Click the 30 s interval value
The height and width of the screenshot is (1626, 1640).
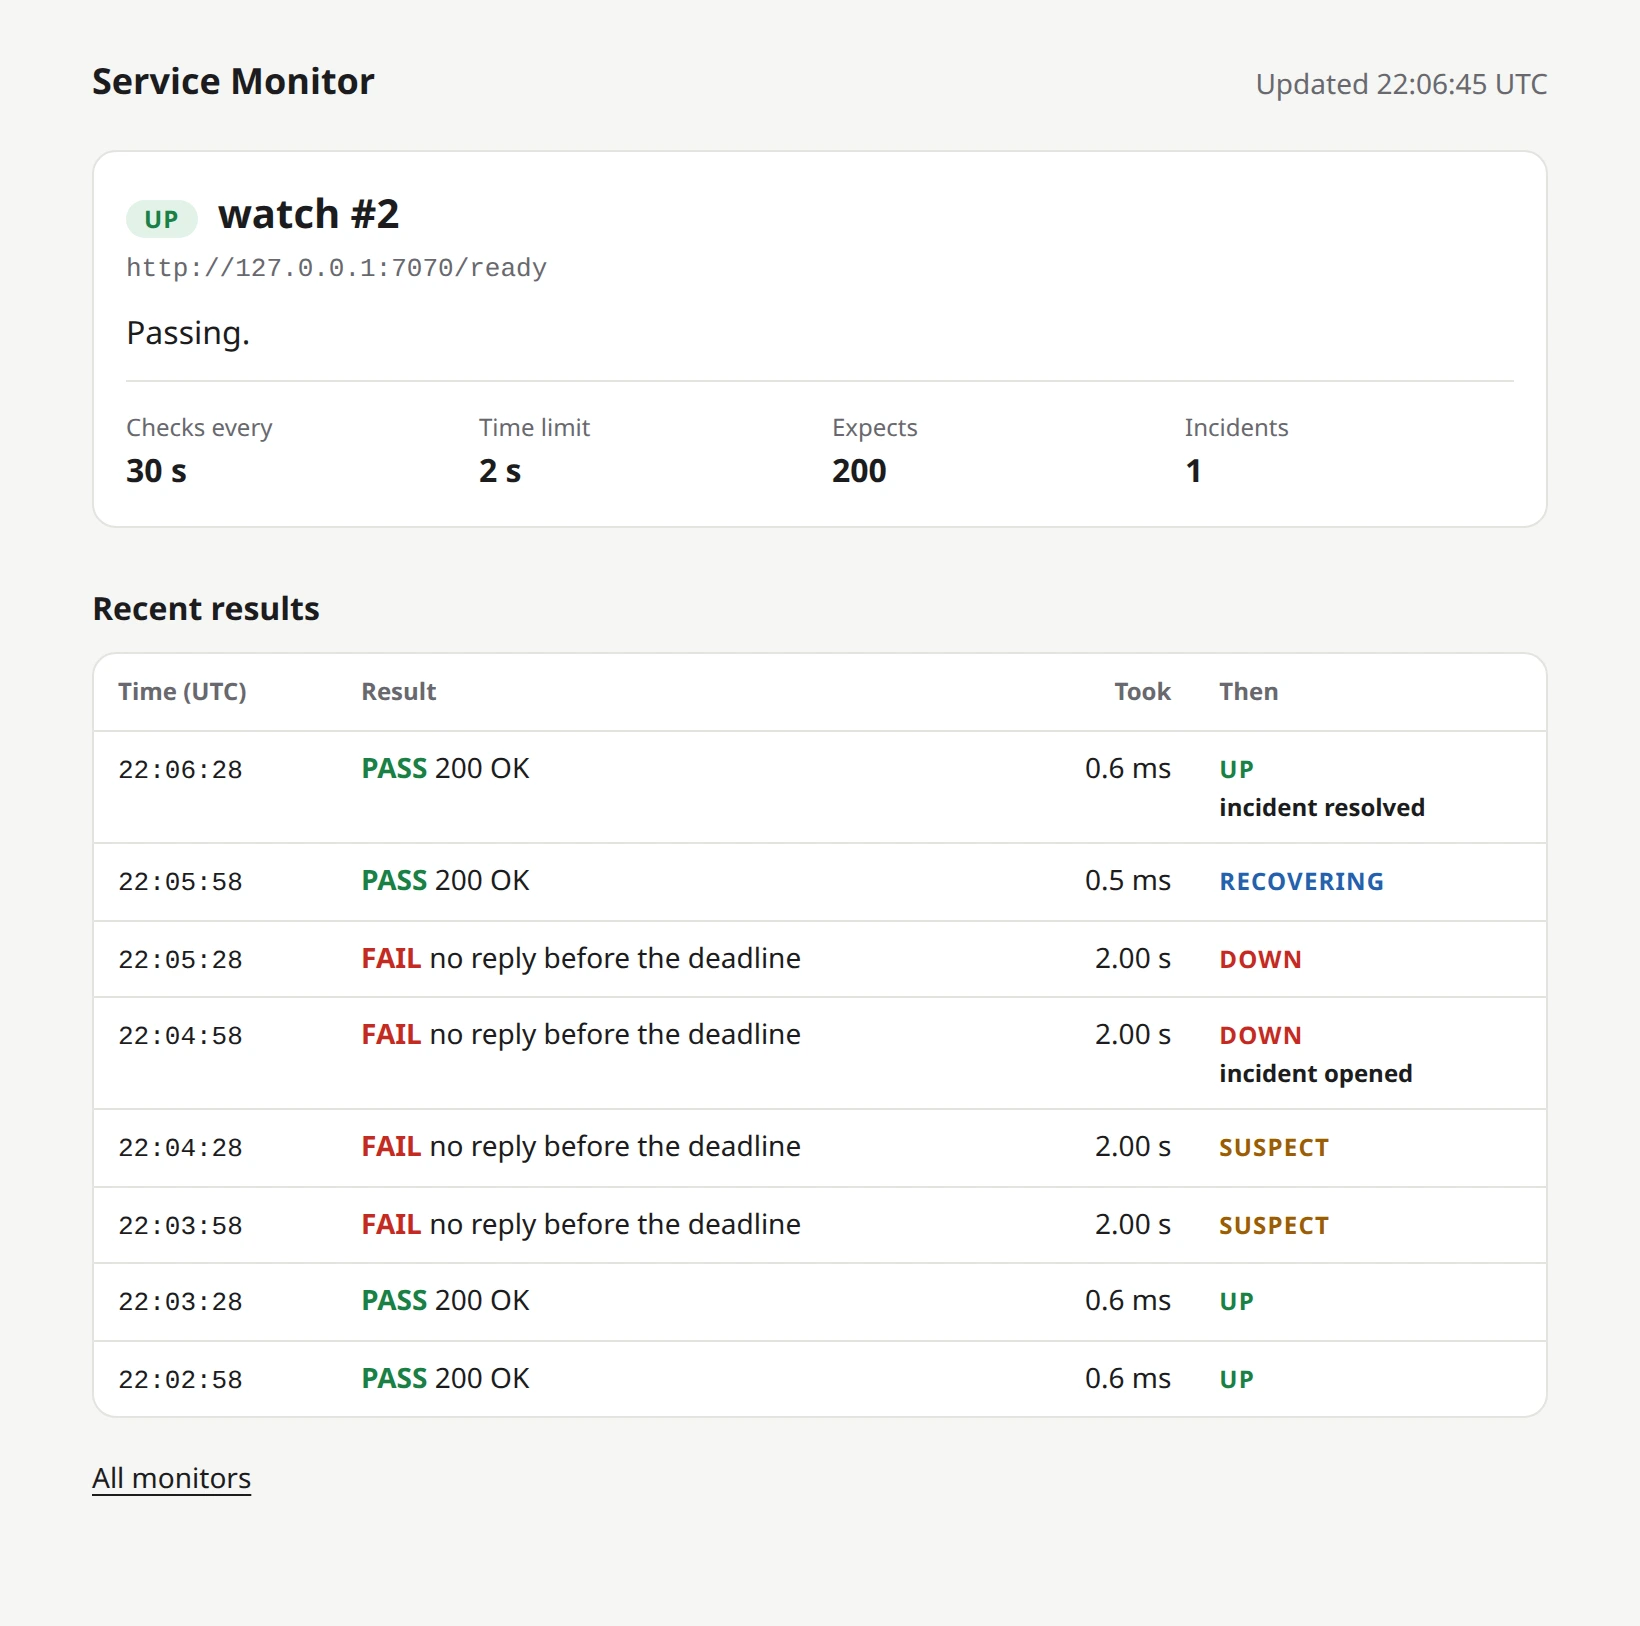[156, 471]
